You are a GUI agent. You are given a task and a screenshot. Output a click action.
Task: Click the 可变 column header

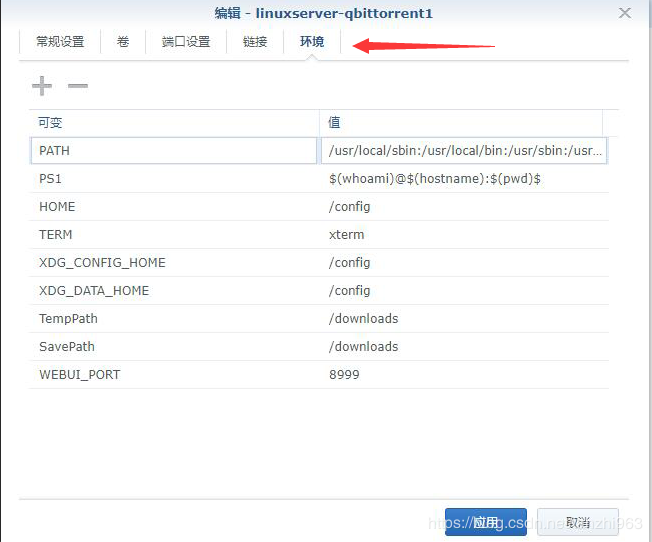click(x=174, y=122)
